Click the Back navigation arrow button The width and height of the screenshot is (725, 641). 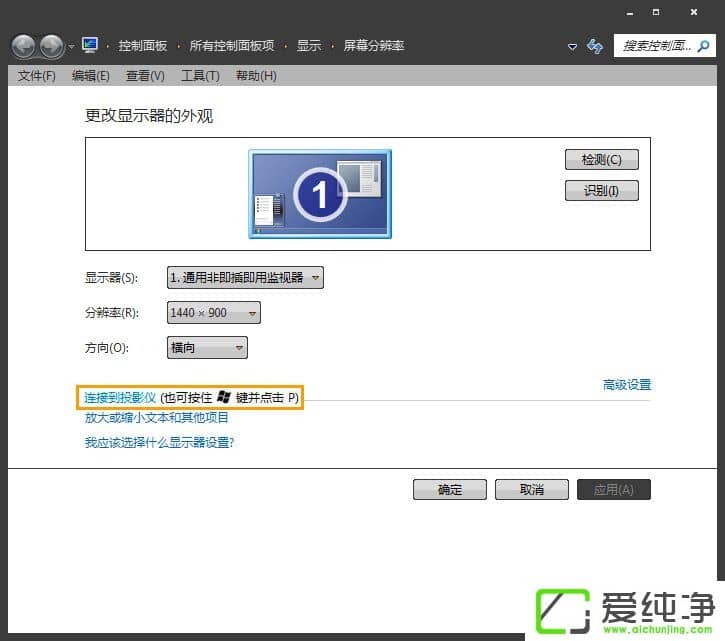[x=23, y=46]
